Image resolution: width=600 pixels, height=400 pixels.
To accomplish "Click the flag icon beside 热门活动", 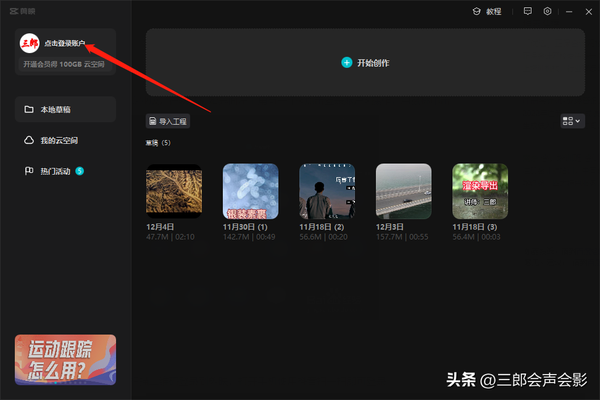I will 29,171.
